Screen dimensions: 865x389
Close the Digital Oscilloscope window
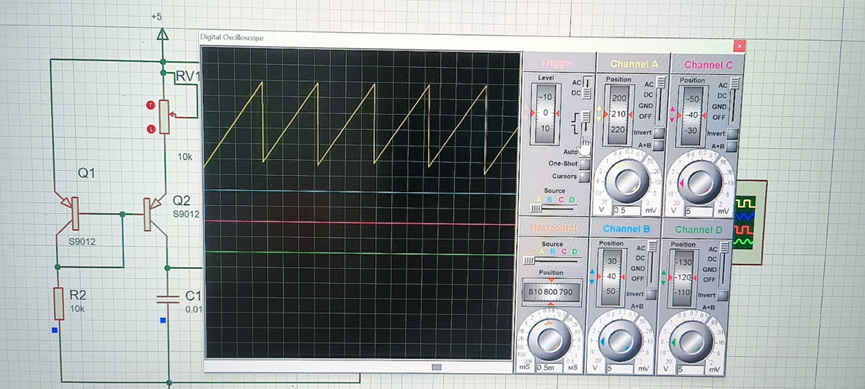740,46
